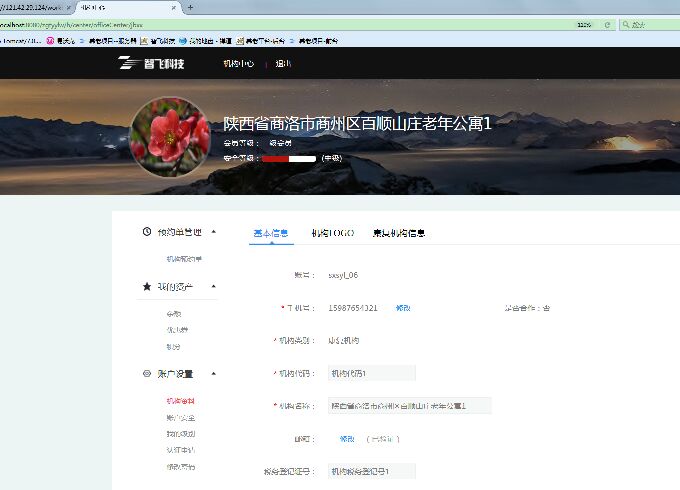Click the blue link beside phone number 15987654321

(402, 308)
